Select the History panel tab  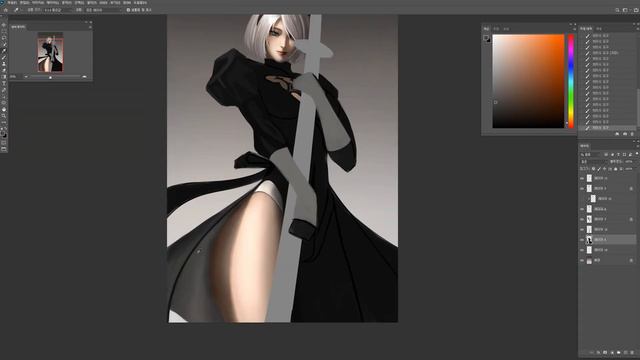pos(586,29)
